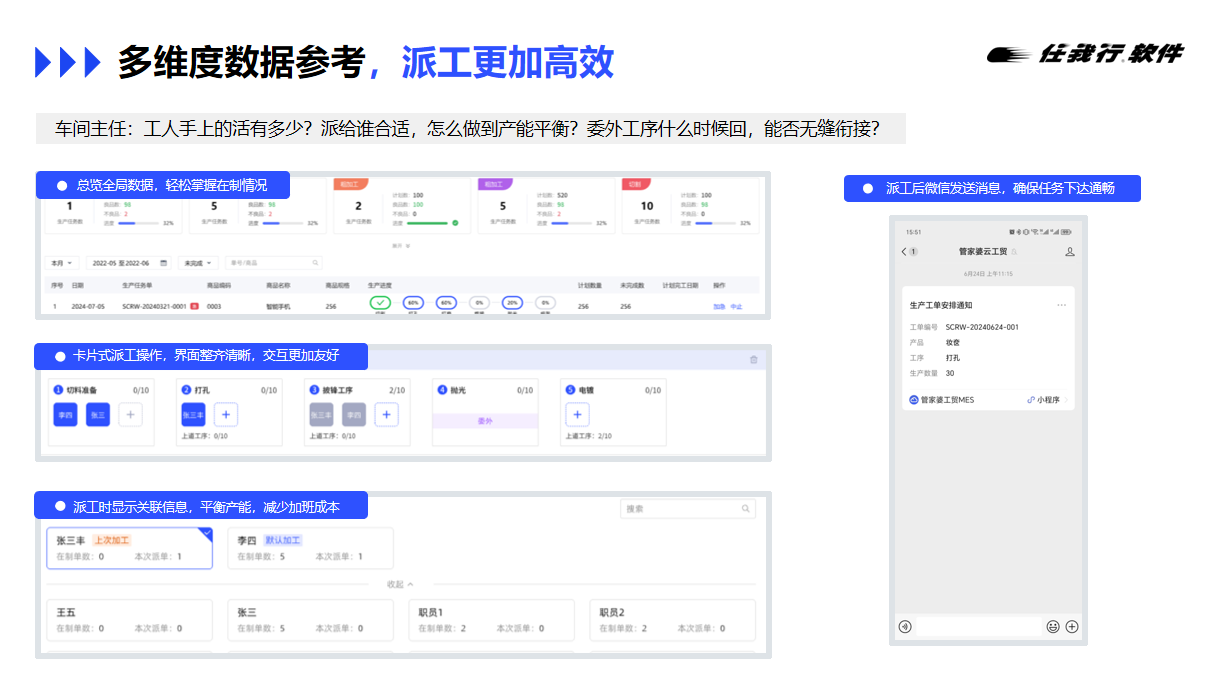Screen dimensions: 1211x678
Task: Collapse worker list using 收起
Action: pyautogui.click(x=399, y=584)
